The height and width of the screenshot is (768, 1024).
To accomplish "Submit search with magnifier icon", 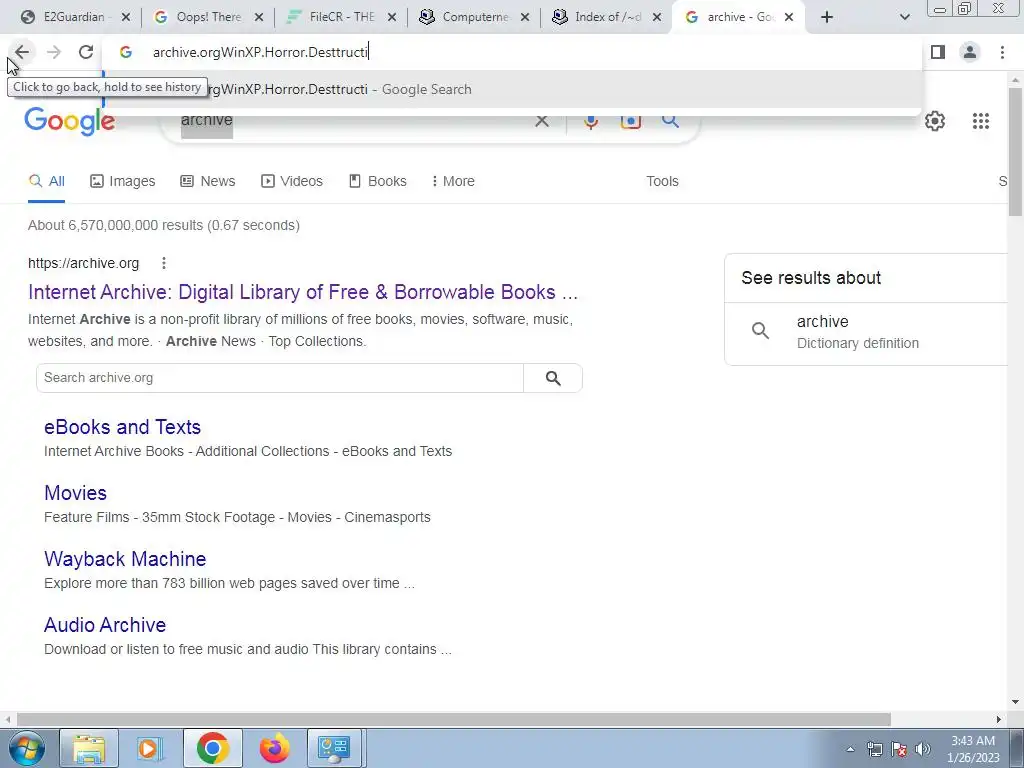I will point(670,121).
